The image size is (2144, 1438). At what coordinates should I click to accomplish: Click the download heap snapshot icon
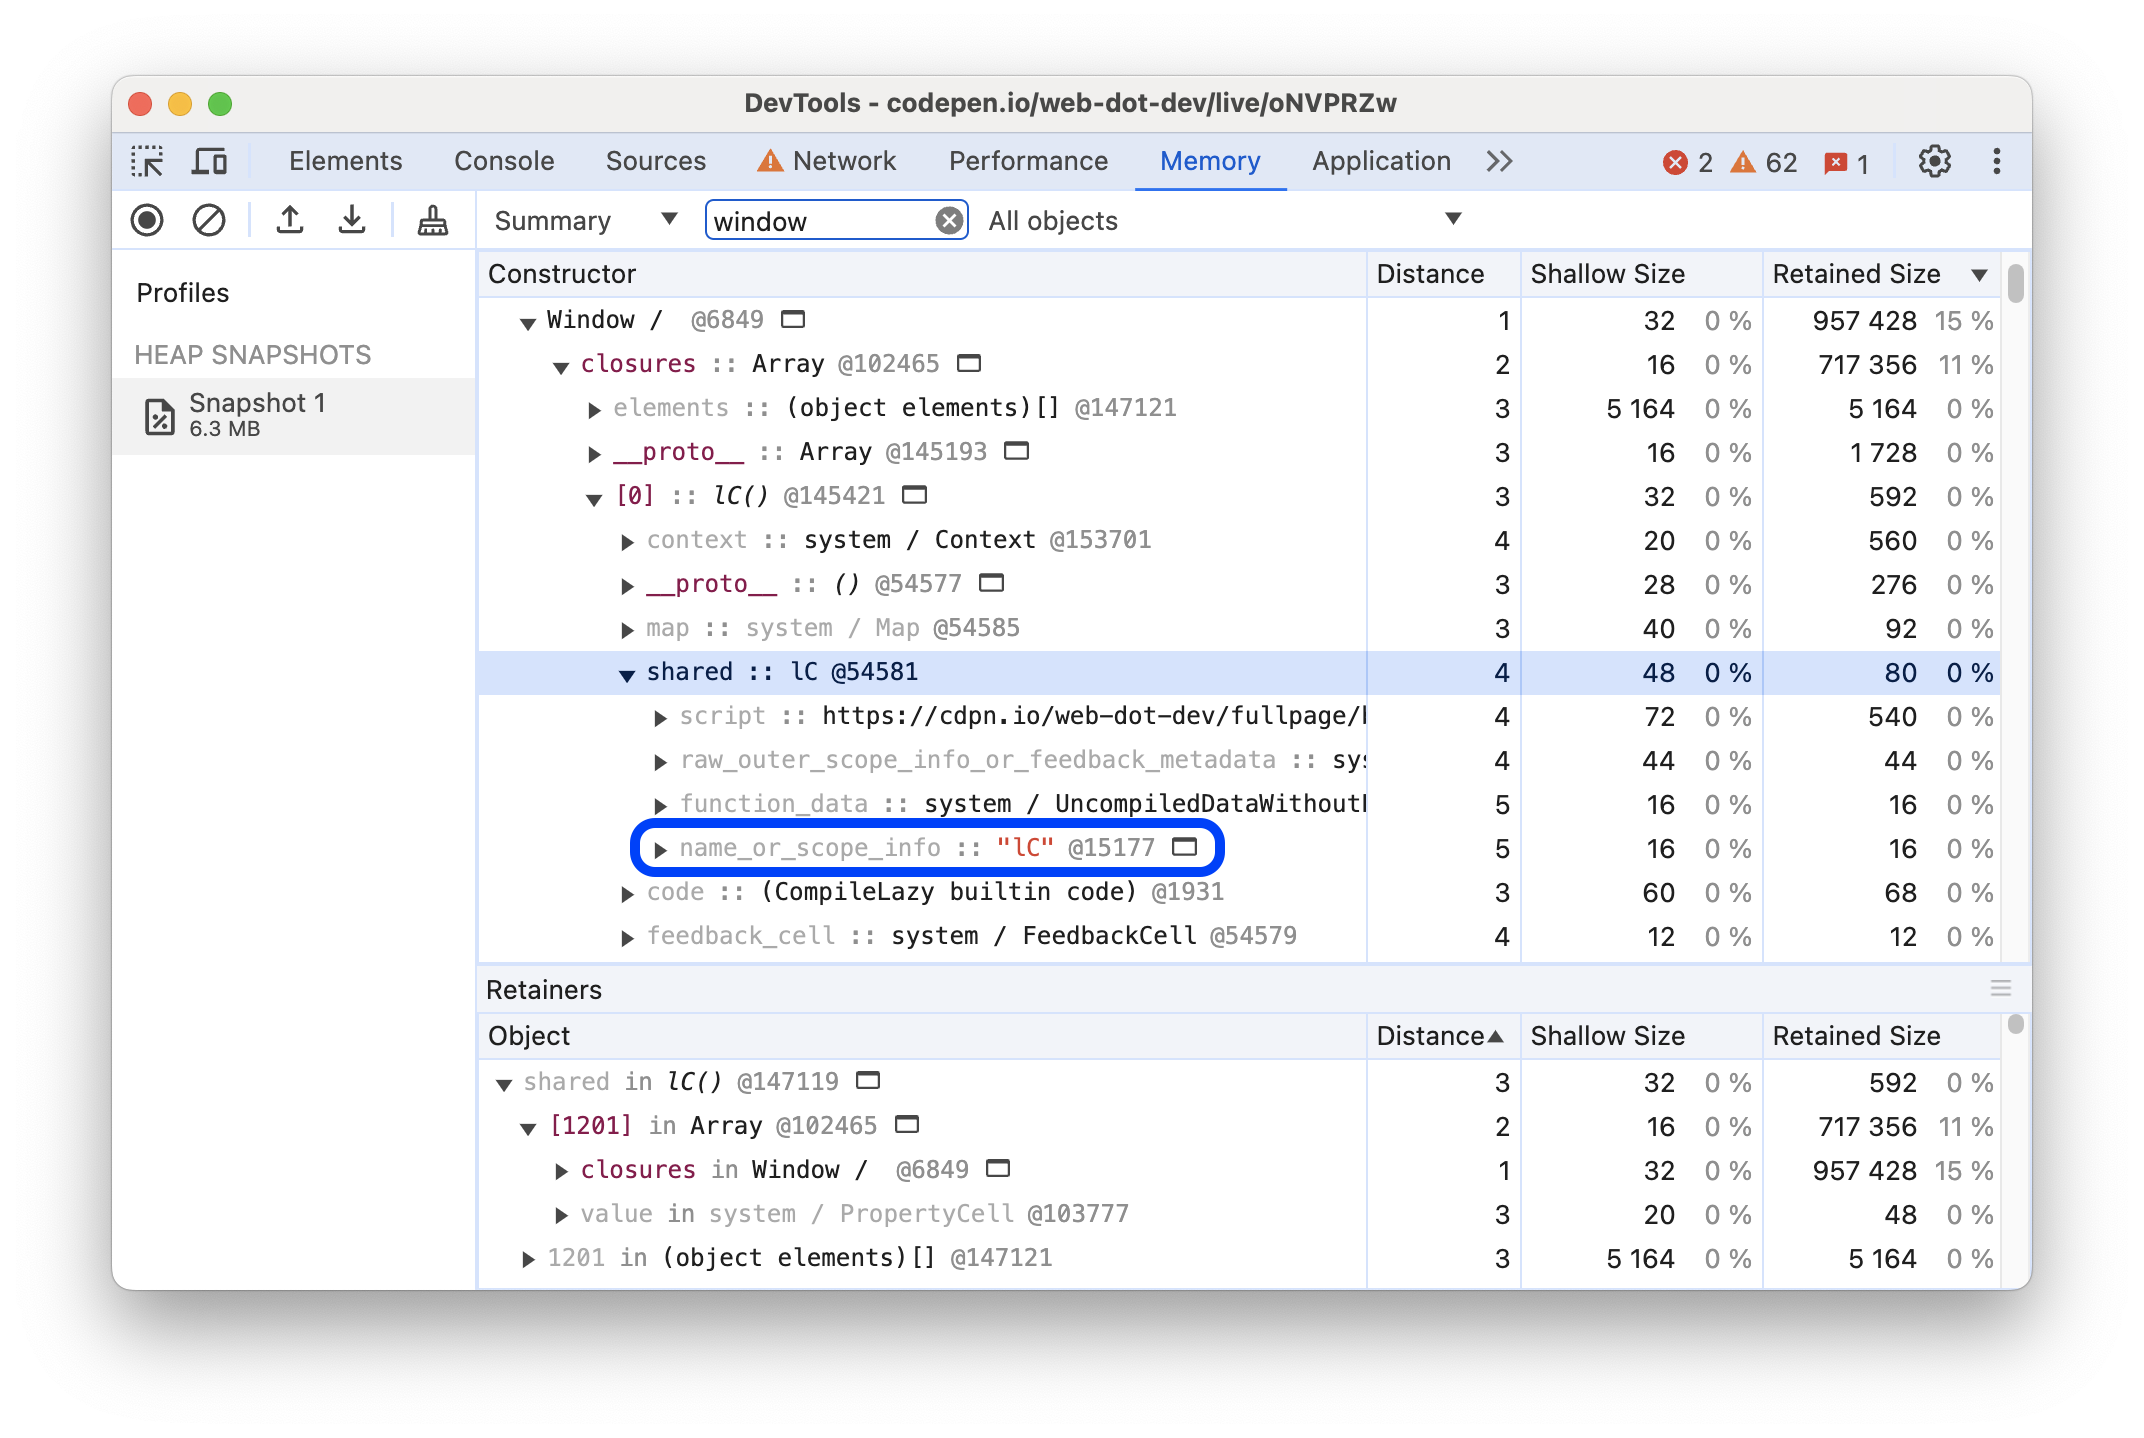[353, 221]
